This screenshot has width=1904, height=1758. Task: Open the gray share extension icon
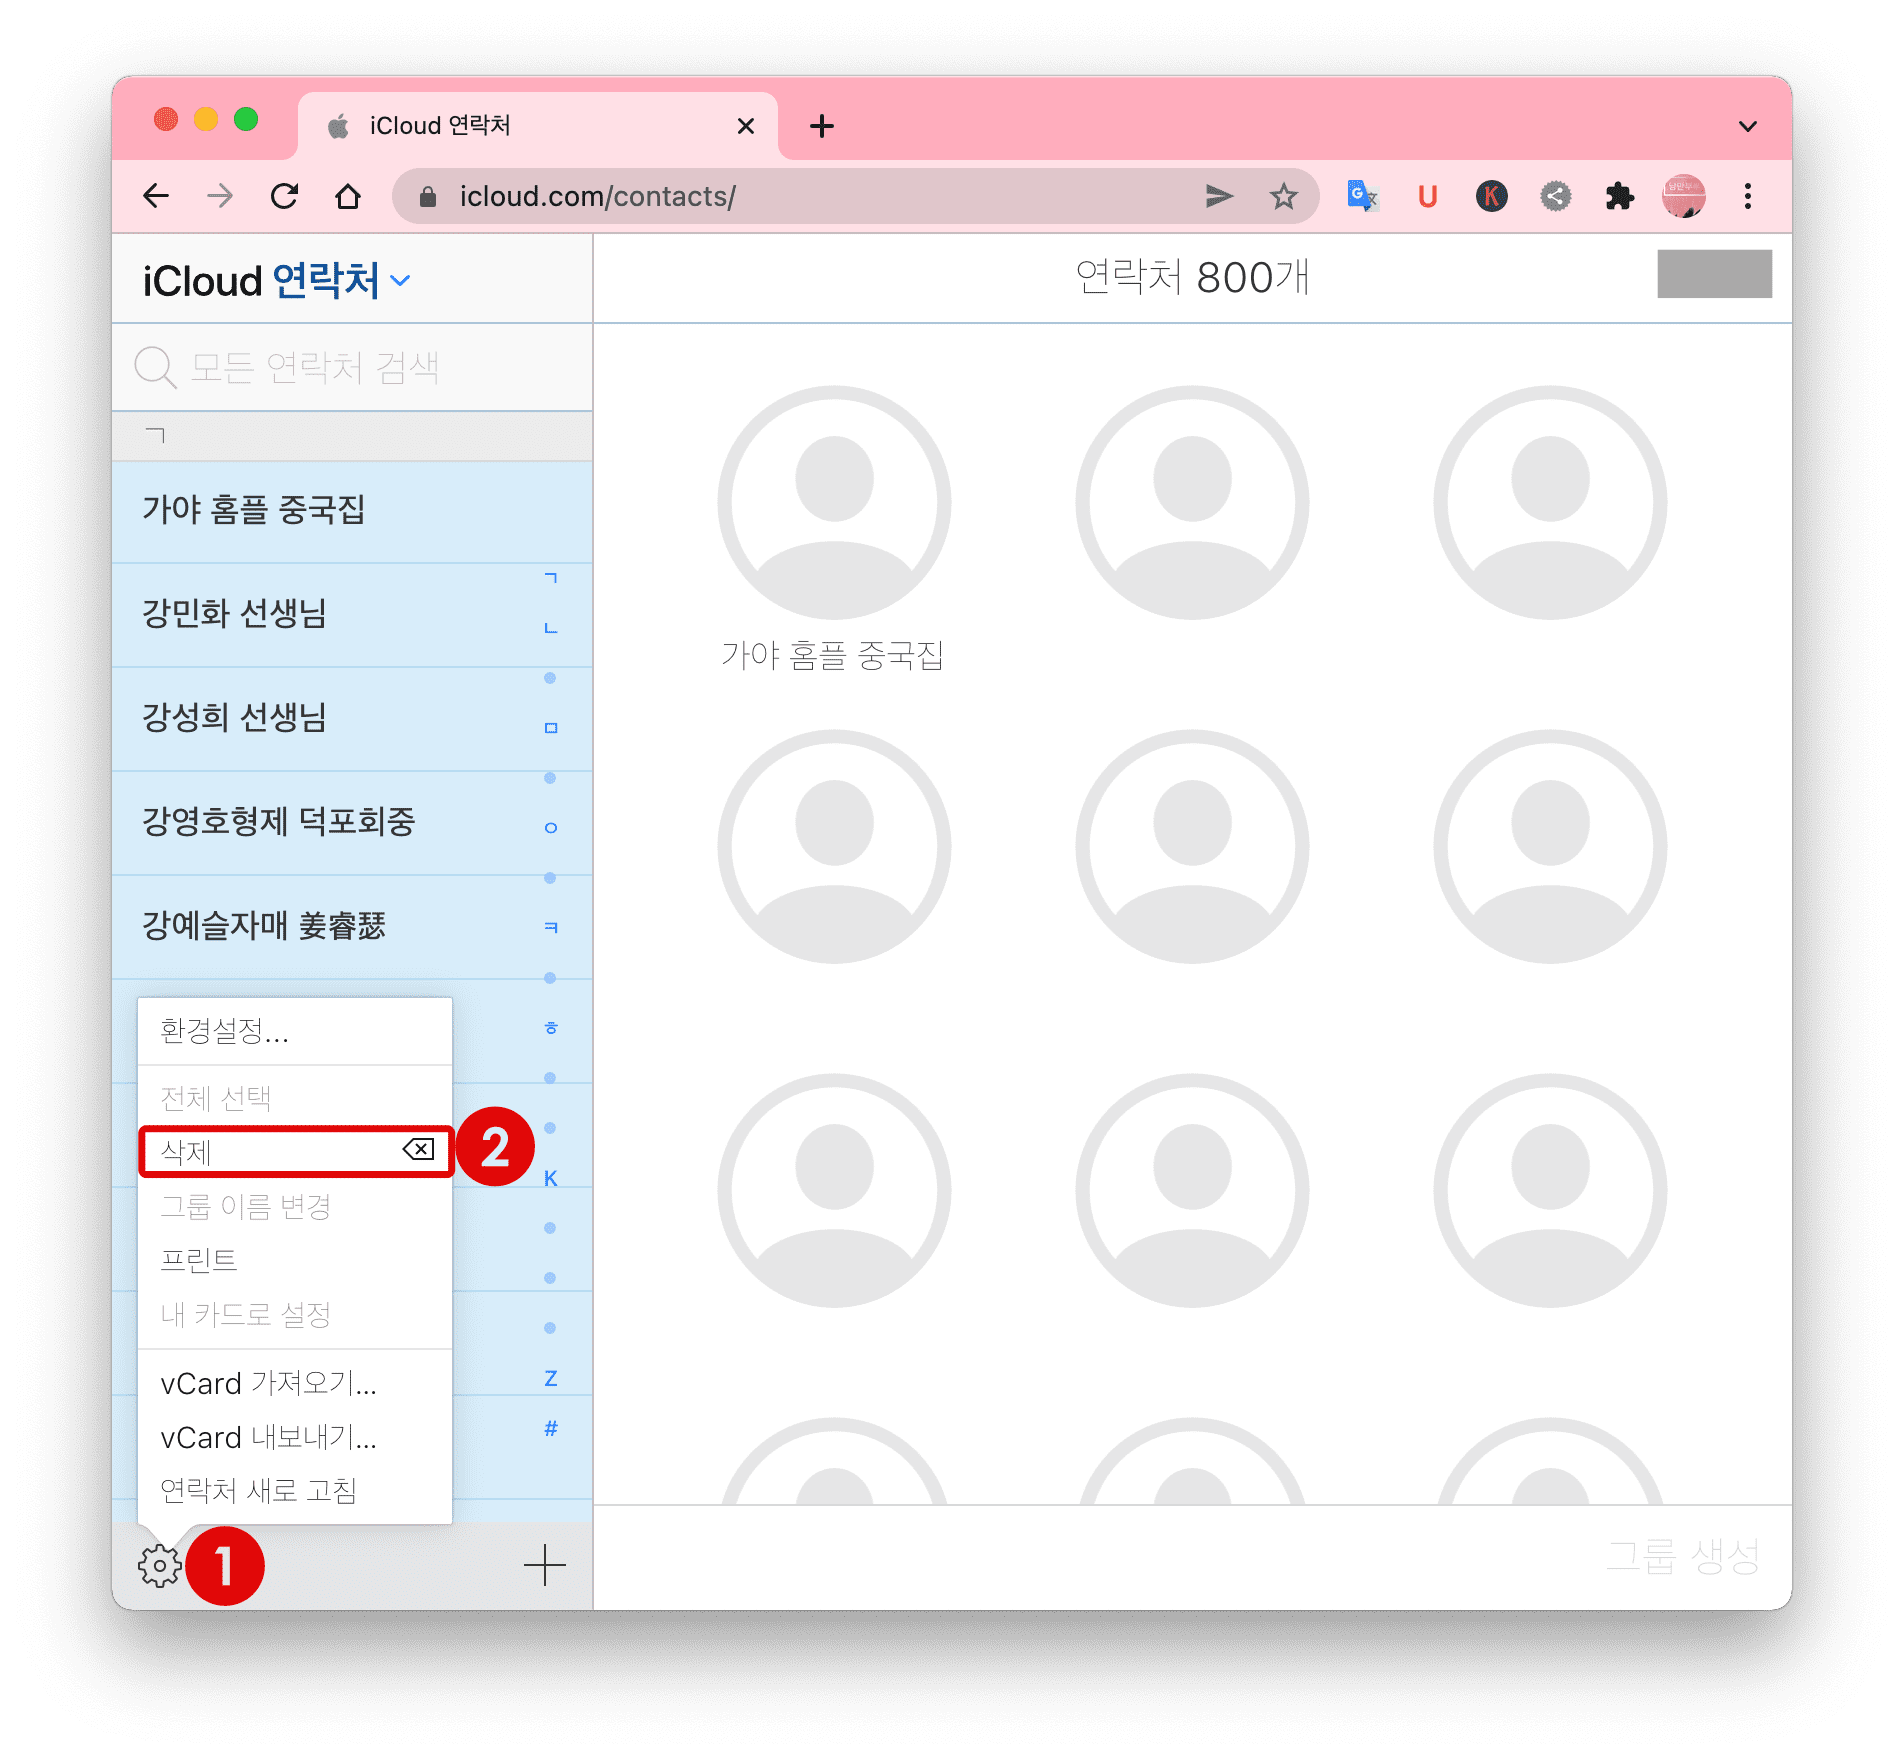point(1556,196)
